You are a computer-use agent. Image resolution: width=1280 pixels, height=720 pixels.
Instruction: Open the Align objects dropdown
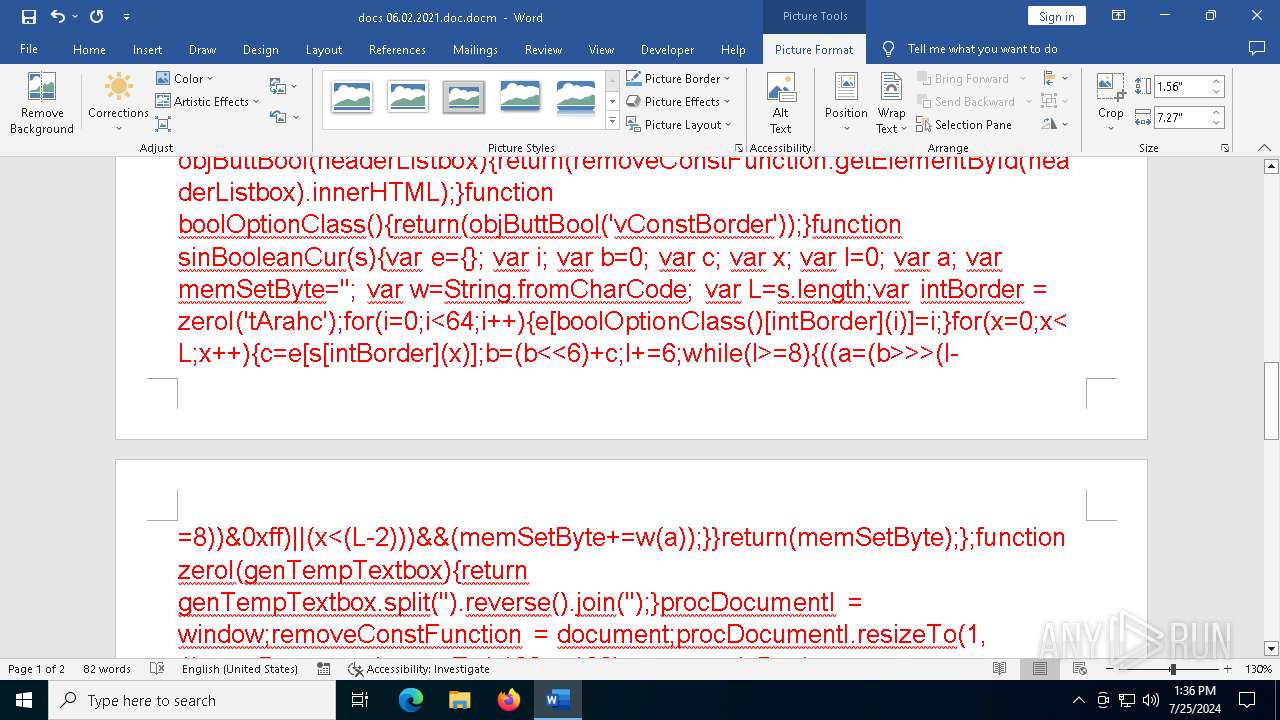pyautogui.click(x=1053, y=78)
